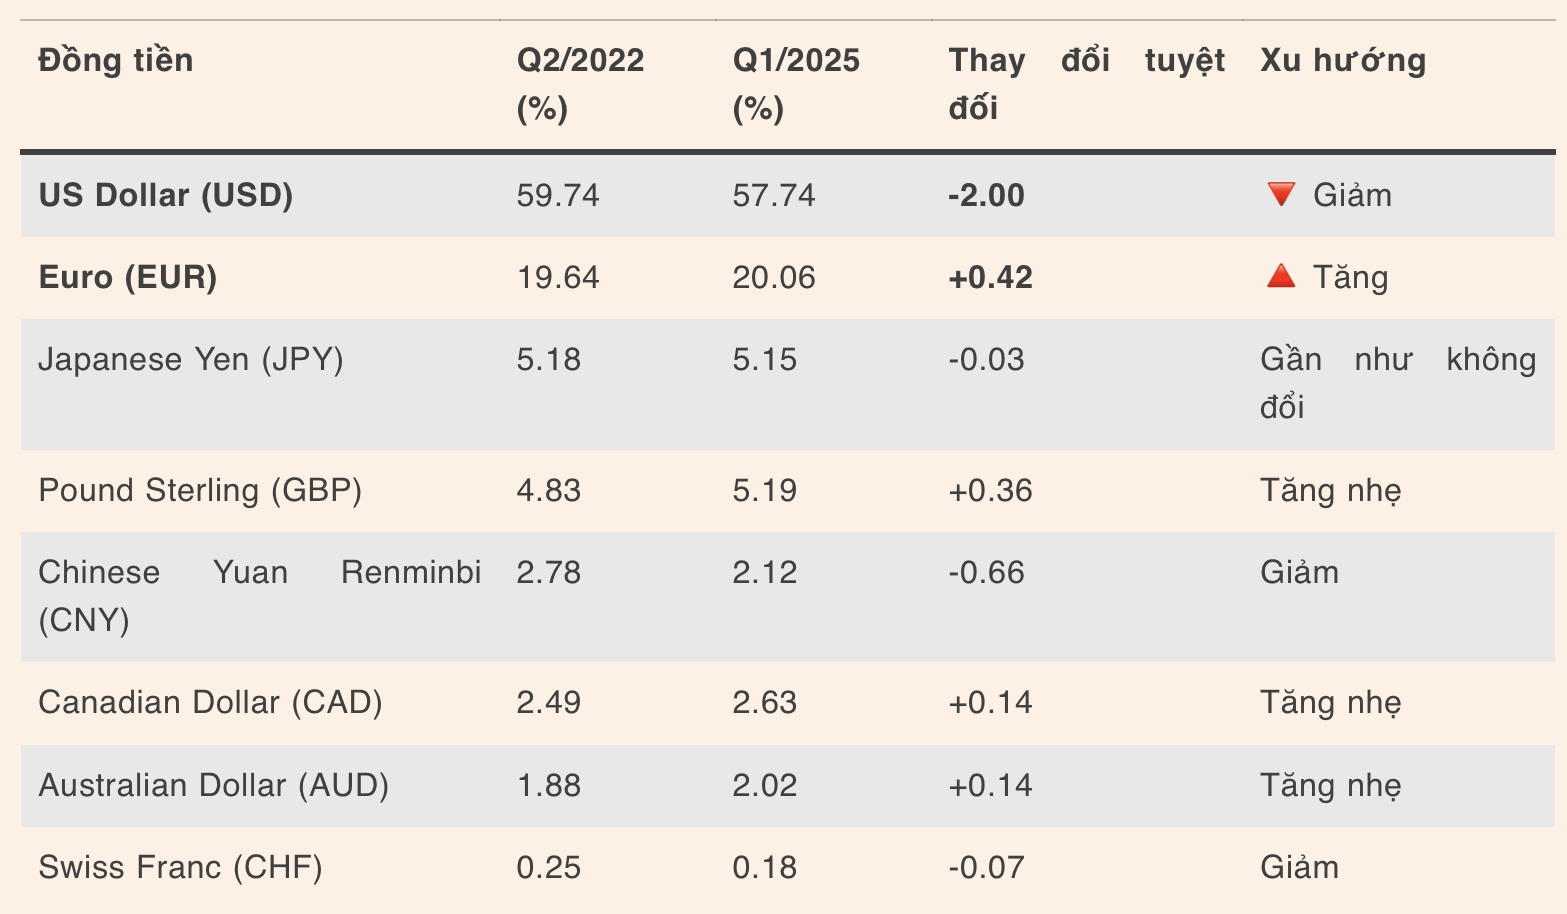Click the Swiss Franc (CHF) cell
The height and width of the screenshot is (914, 1567).
tap(181, 867)
